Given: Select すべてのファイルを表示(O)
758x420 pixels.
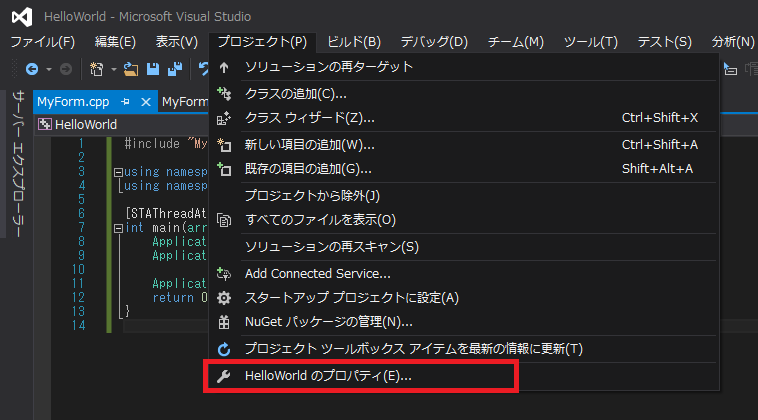Looking at the screenshot, I should 464,220.
